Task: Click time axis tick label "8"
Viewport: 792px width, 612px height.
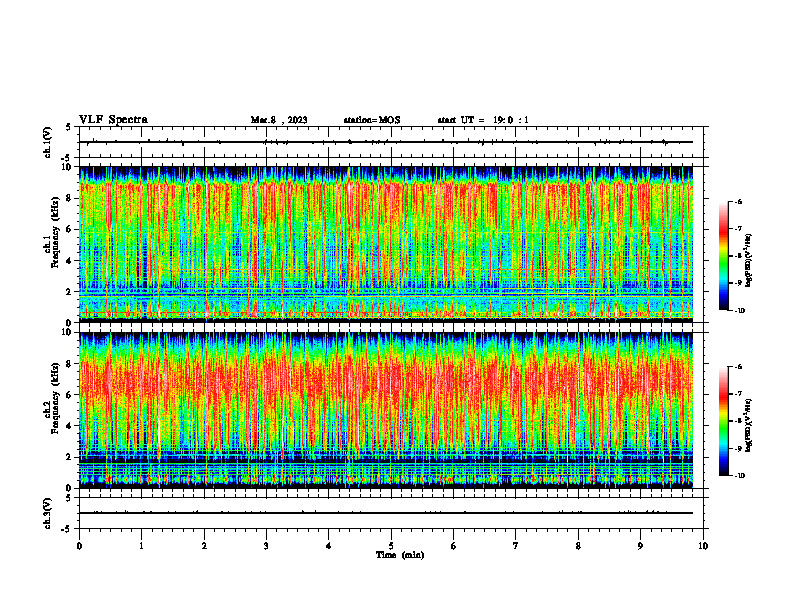Action: [x=578, y=546]
